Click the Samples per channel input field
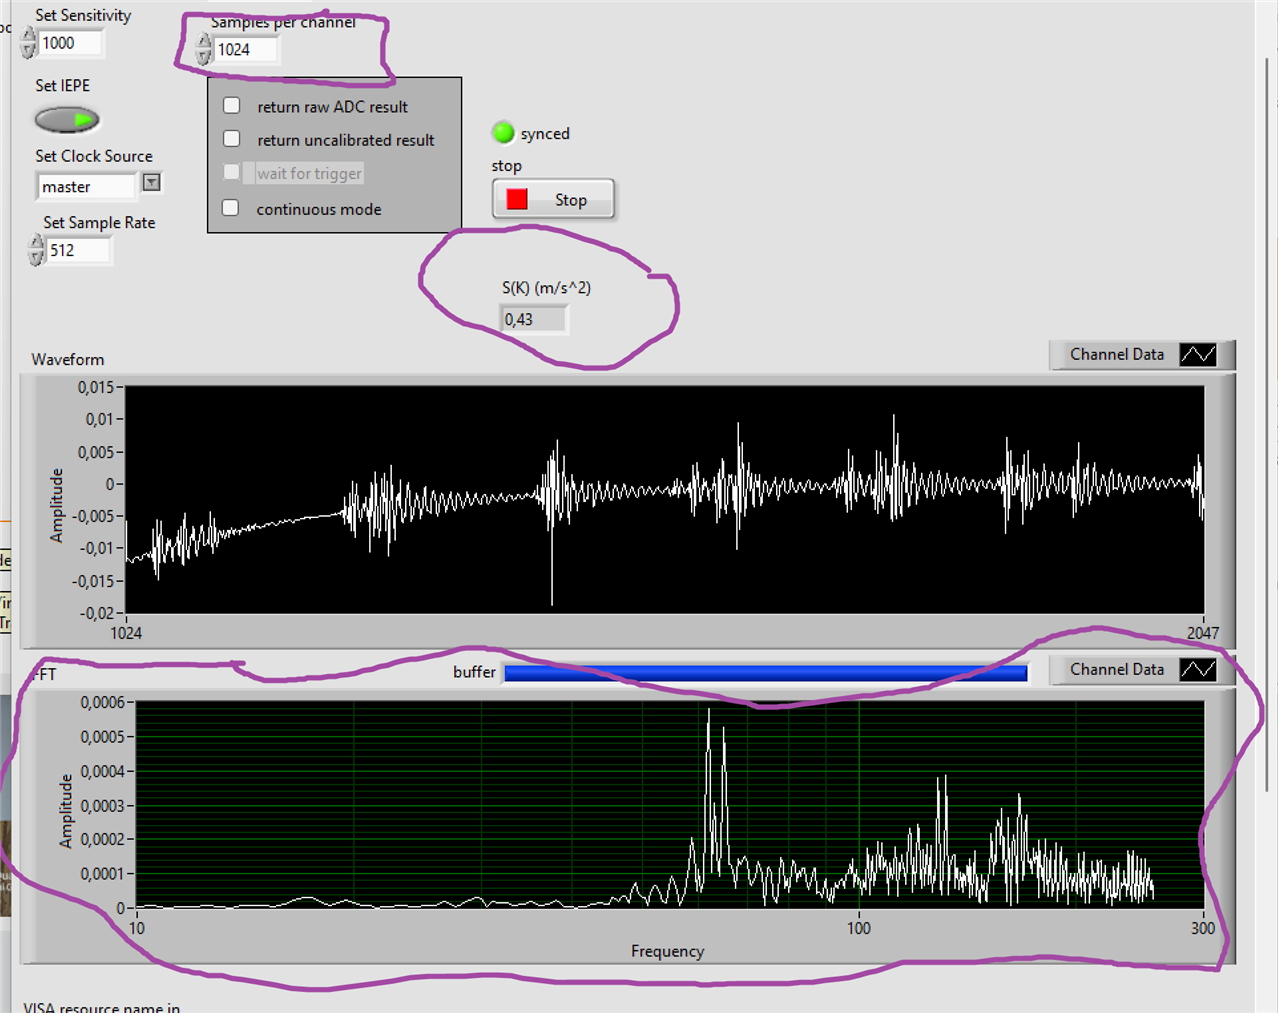 tap(246, 49)
